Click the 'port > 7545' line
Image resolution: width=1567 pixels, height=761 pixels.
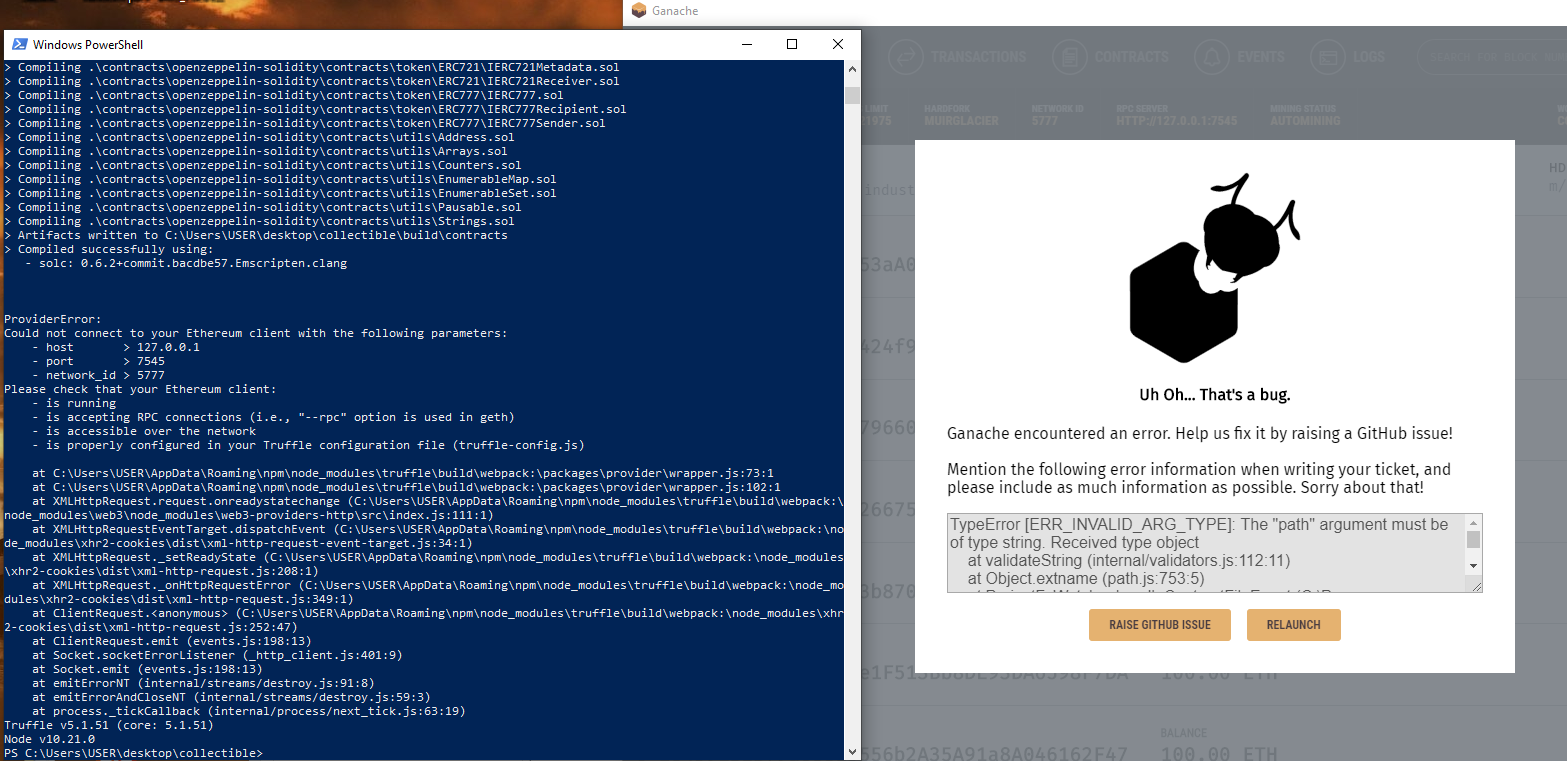[x=98, y=361]
